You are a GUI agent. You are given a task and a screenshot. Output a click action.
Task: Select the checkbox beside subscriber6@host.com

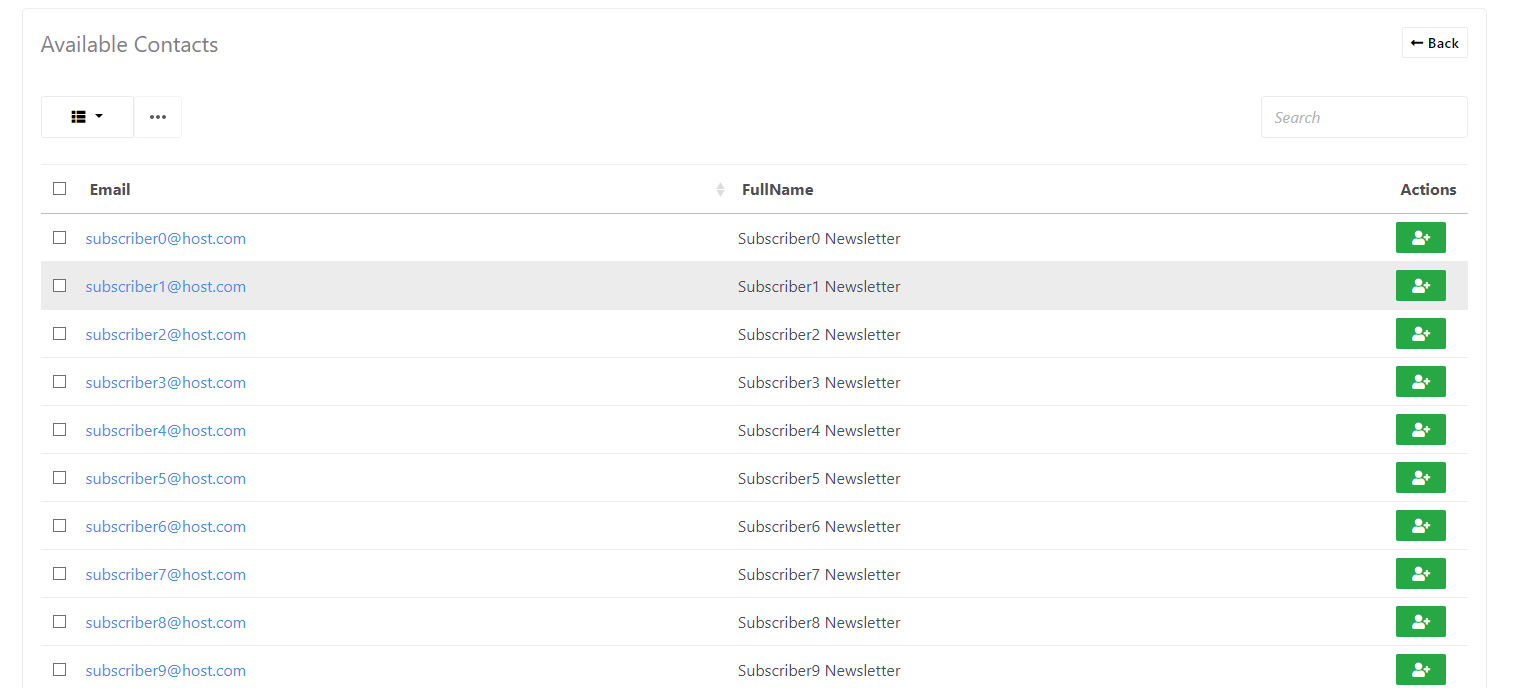pos(60,526)
